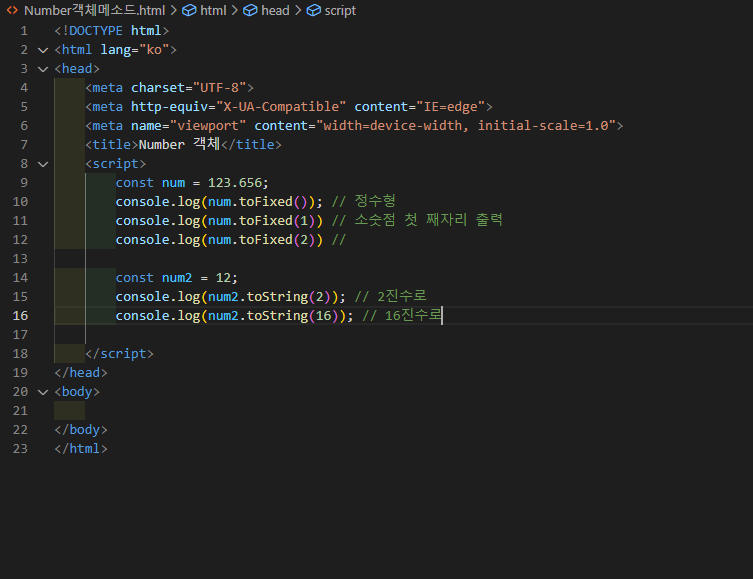Click toString(16) call on line 16

click(x=292, y=315)
